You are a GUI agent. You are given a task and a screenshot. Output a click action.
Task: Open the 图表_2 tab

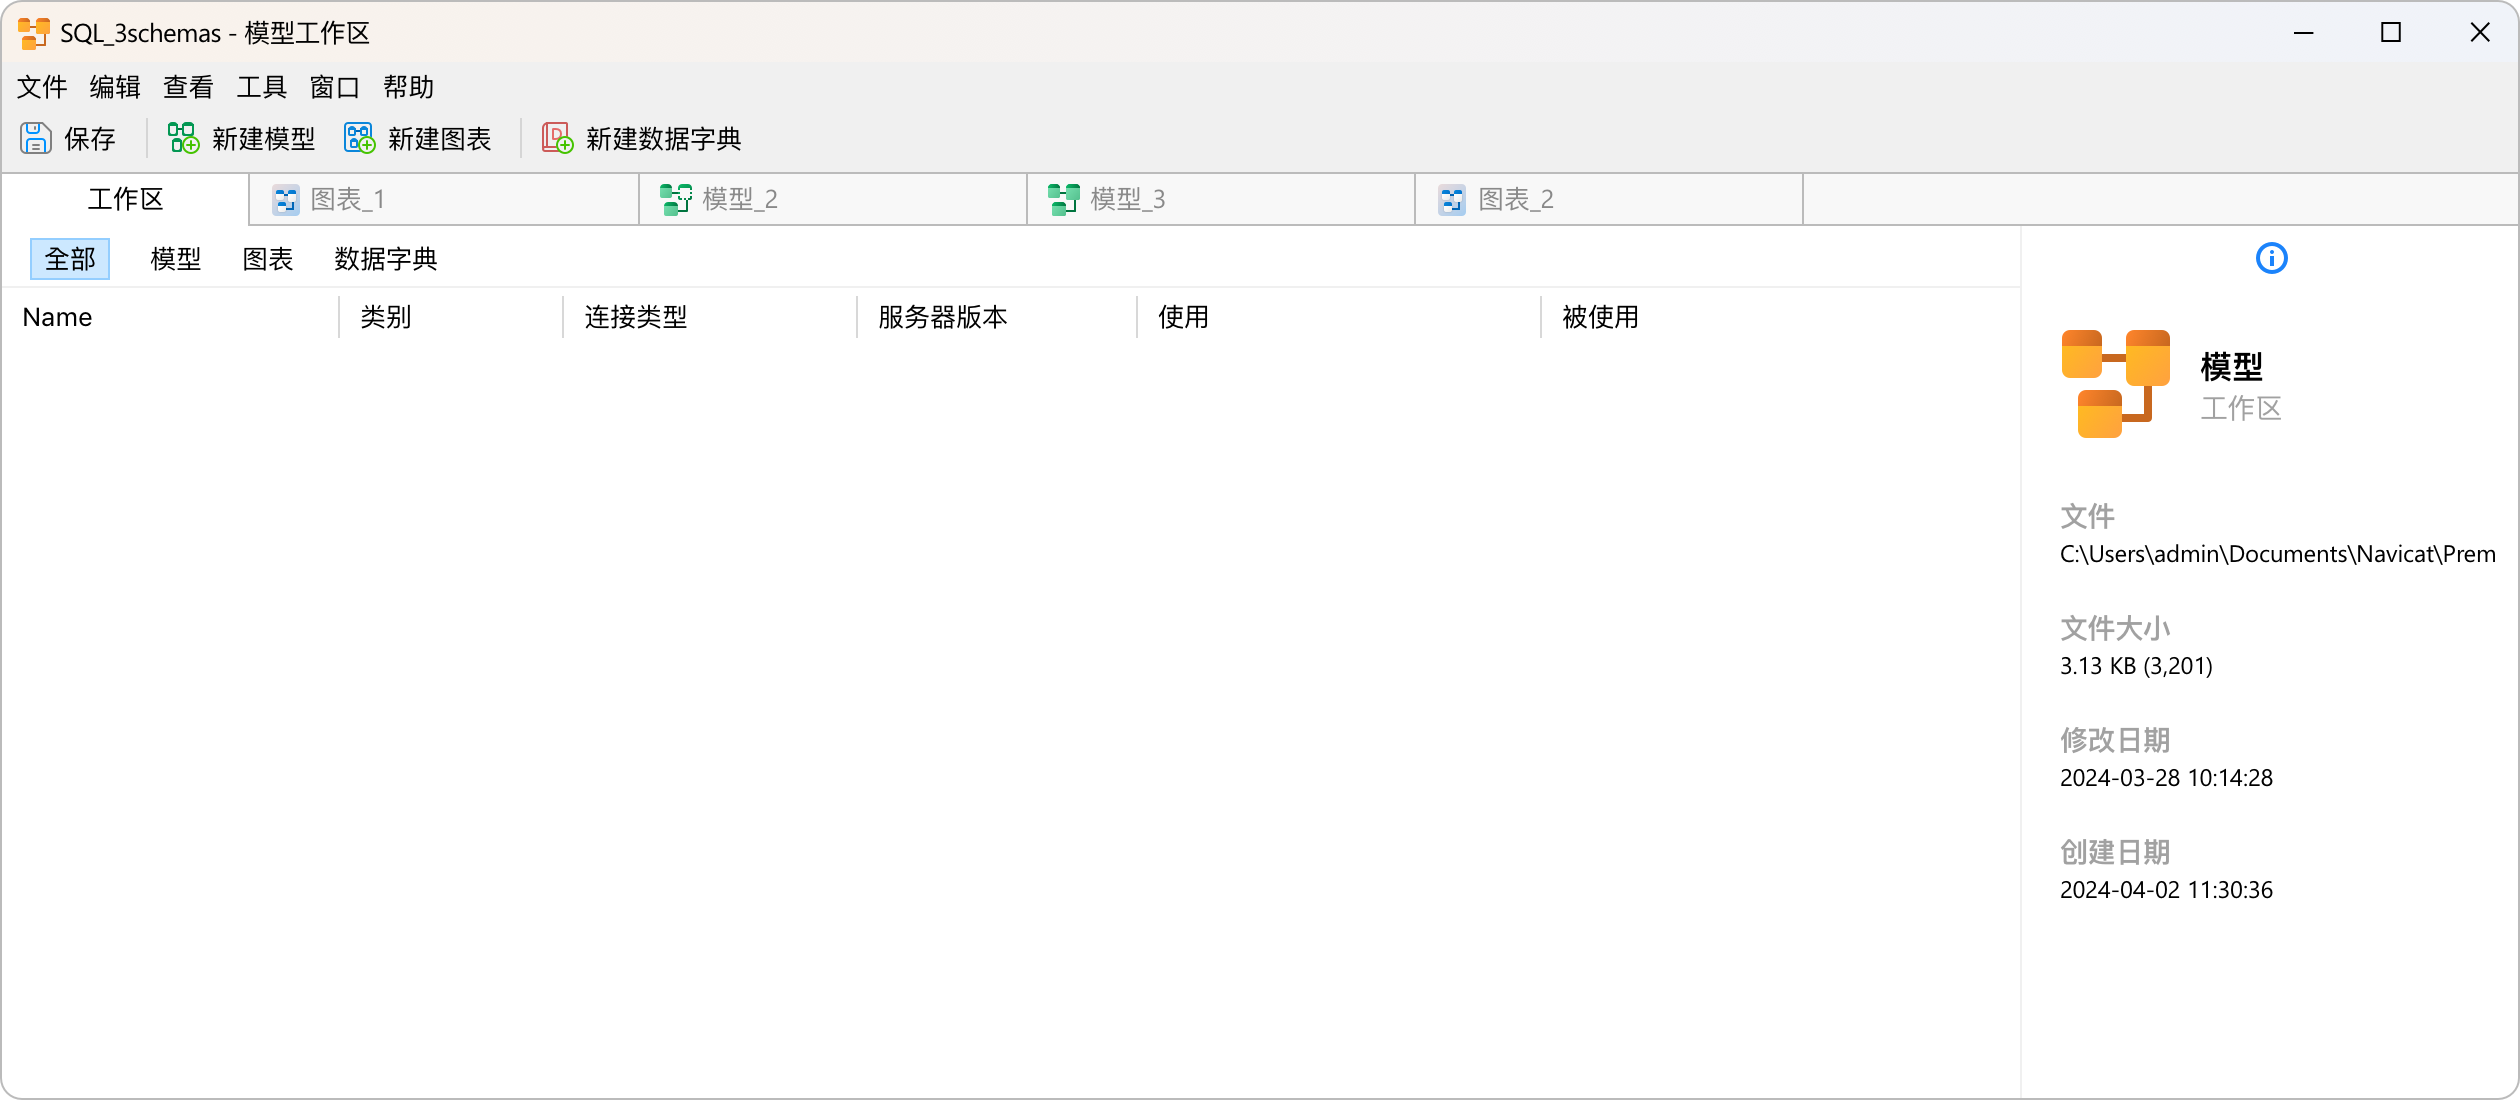tap(1515, 200)
